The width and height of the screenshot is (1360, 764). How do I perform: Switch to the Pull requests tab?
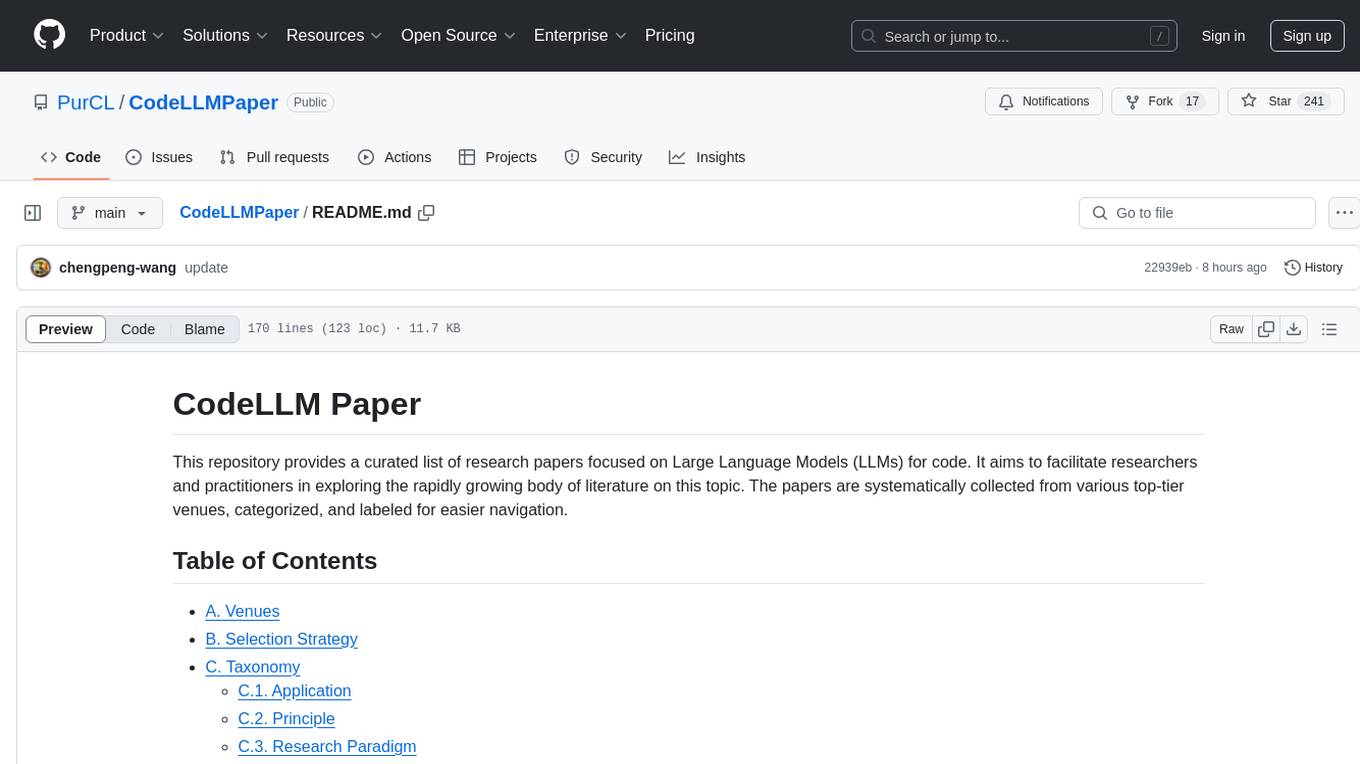coord(274,157)
